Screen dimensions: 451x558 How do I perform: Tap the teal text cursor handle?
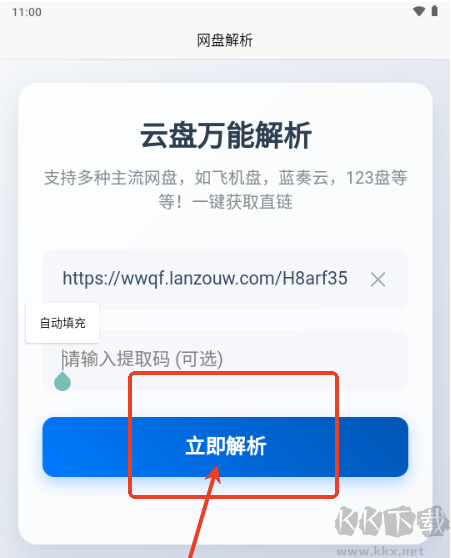click(x=62, y=381)
